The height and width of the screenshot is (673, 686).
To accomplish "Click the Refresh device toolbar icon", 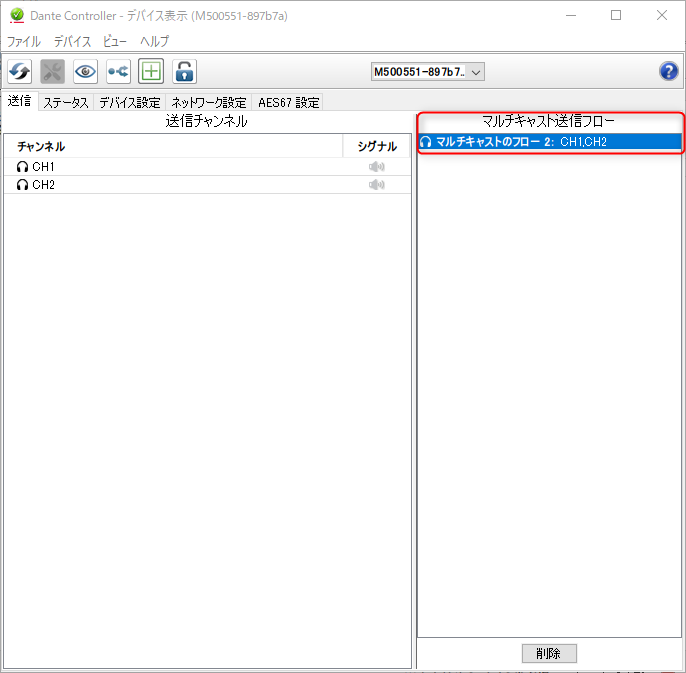I will 20,71.
